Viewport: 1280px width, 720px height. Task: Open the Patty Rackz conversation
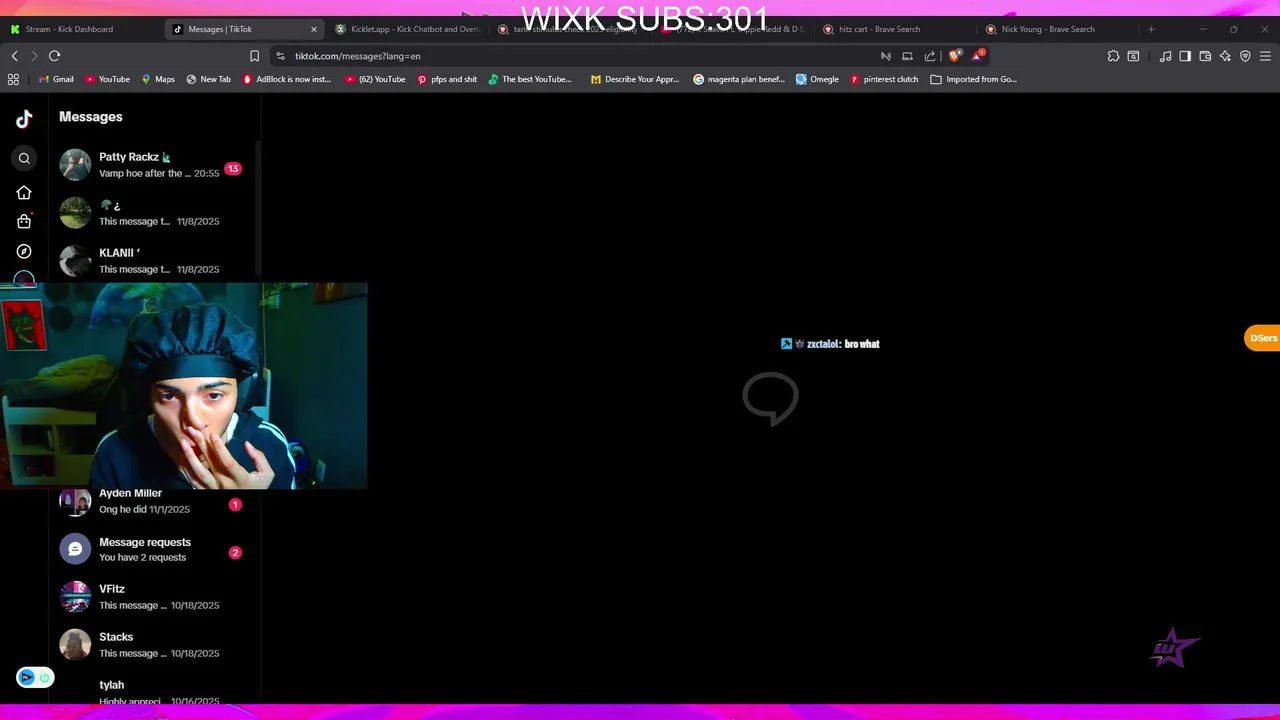click(152, 165)
